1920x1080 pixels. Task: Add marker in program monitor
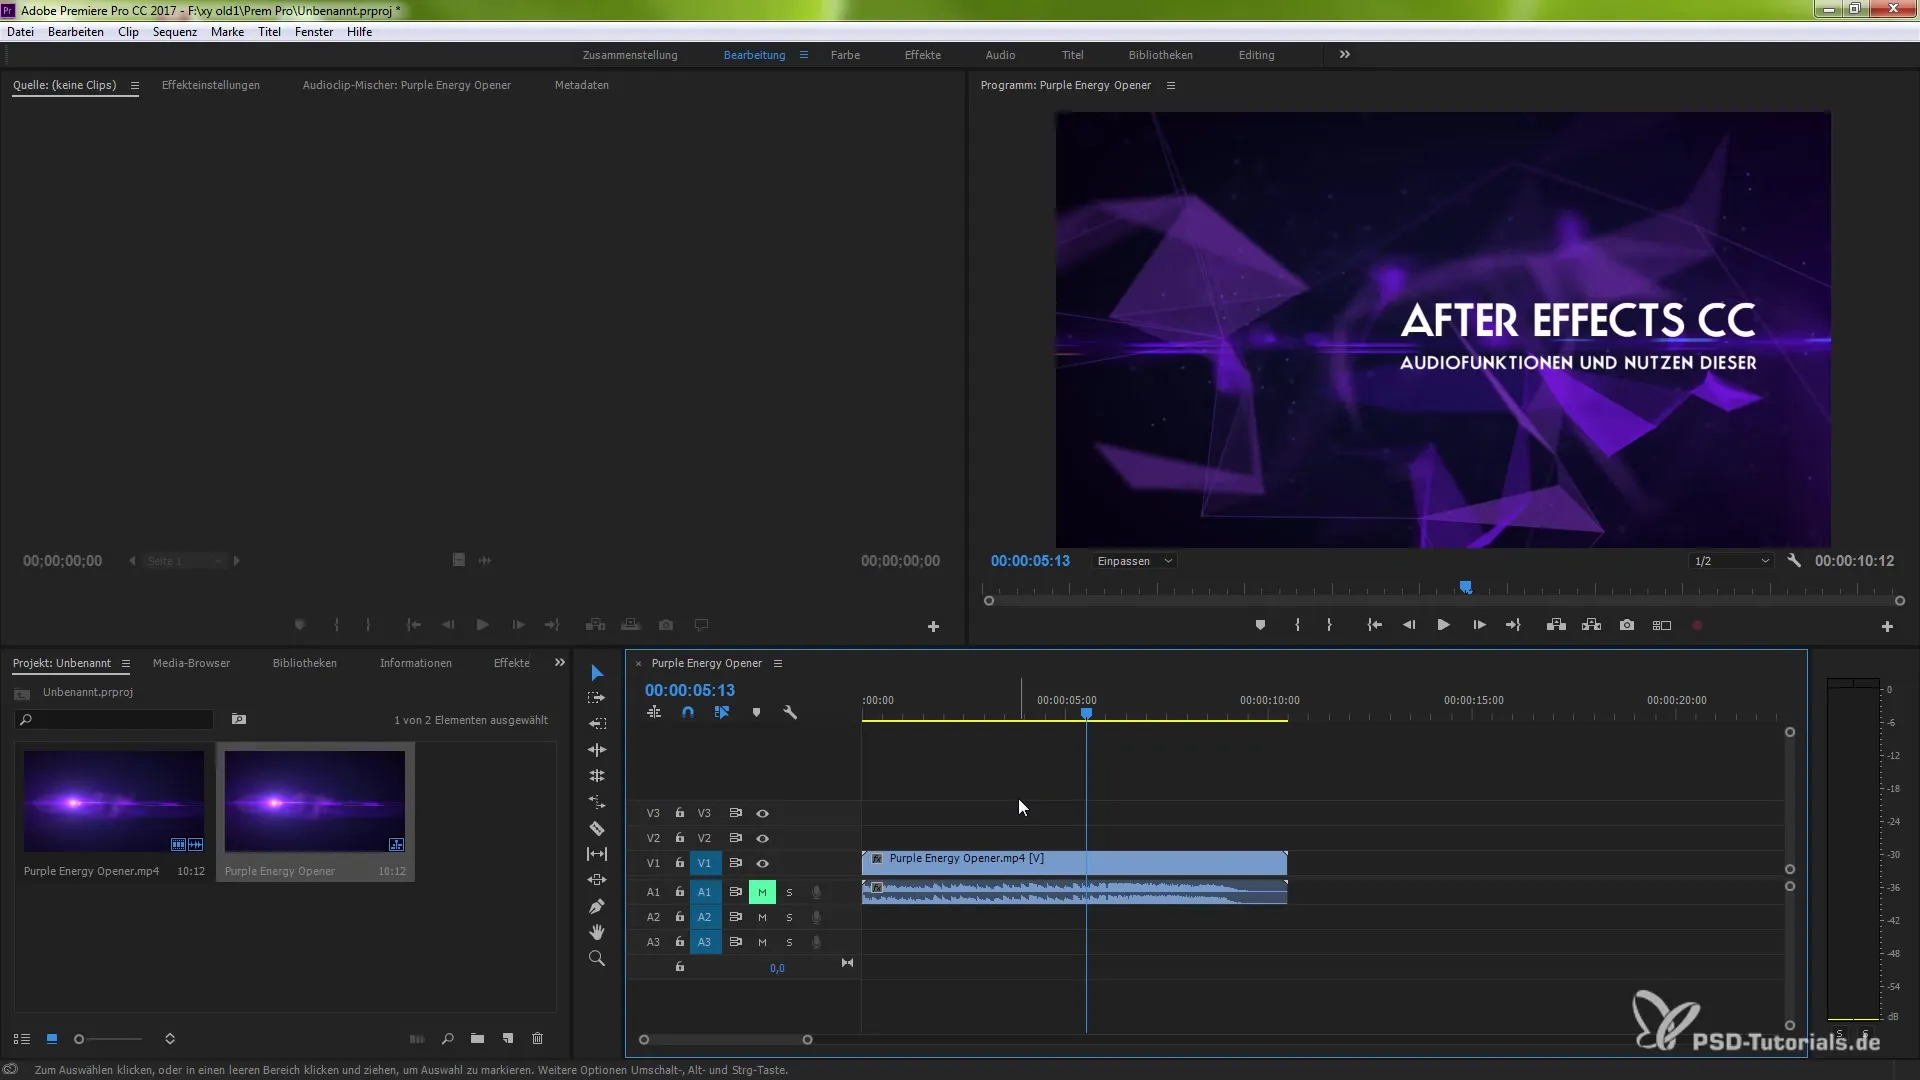point(1260,625)
